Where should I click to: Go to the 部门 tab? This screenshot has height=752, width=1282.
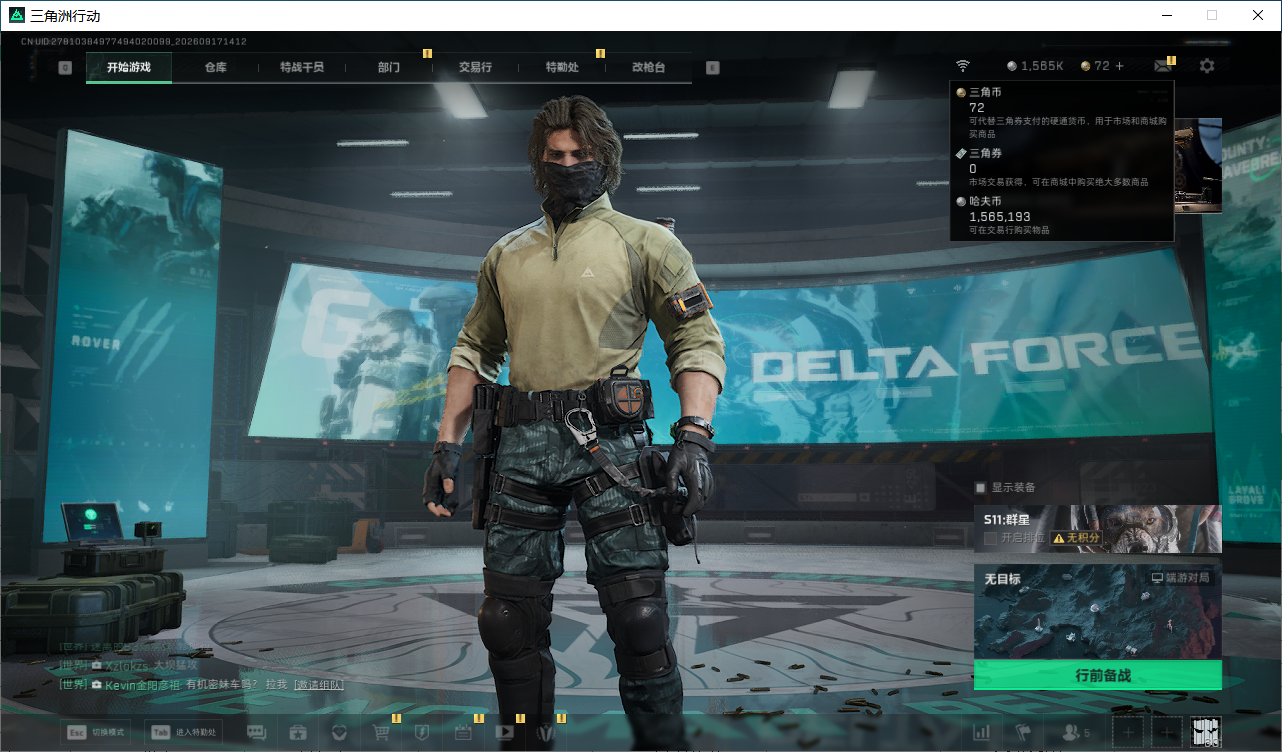(x=389, y=67)
